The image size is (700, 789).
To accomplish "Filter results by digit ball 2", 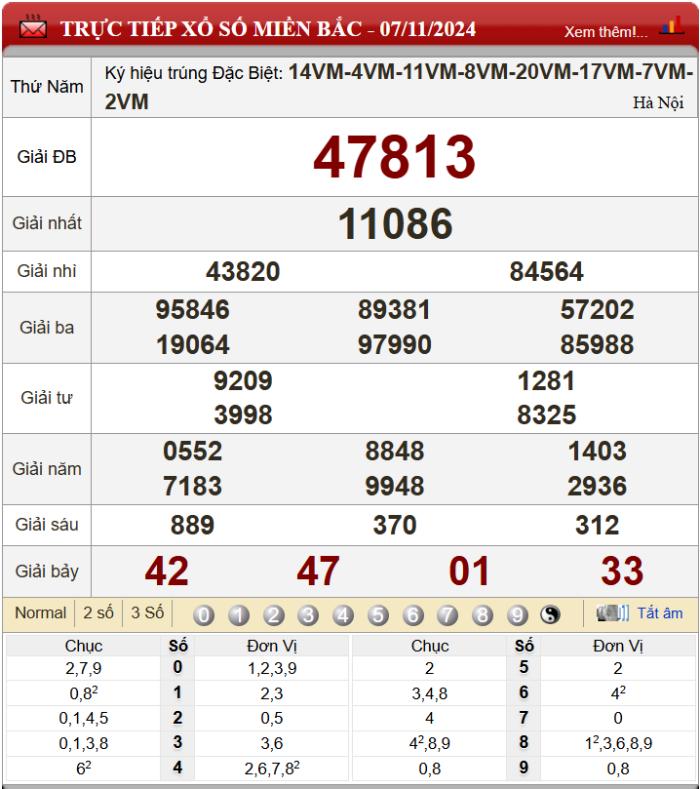I will coord(274,615).
